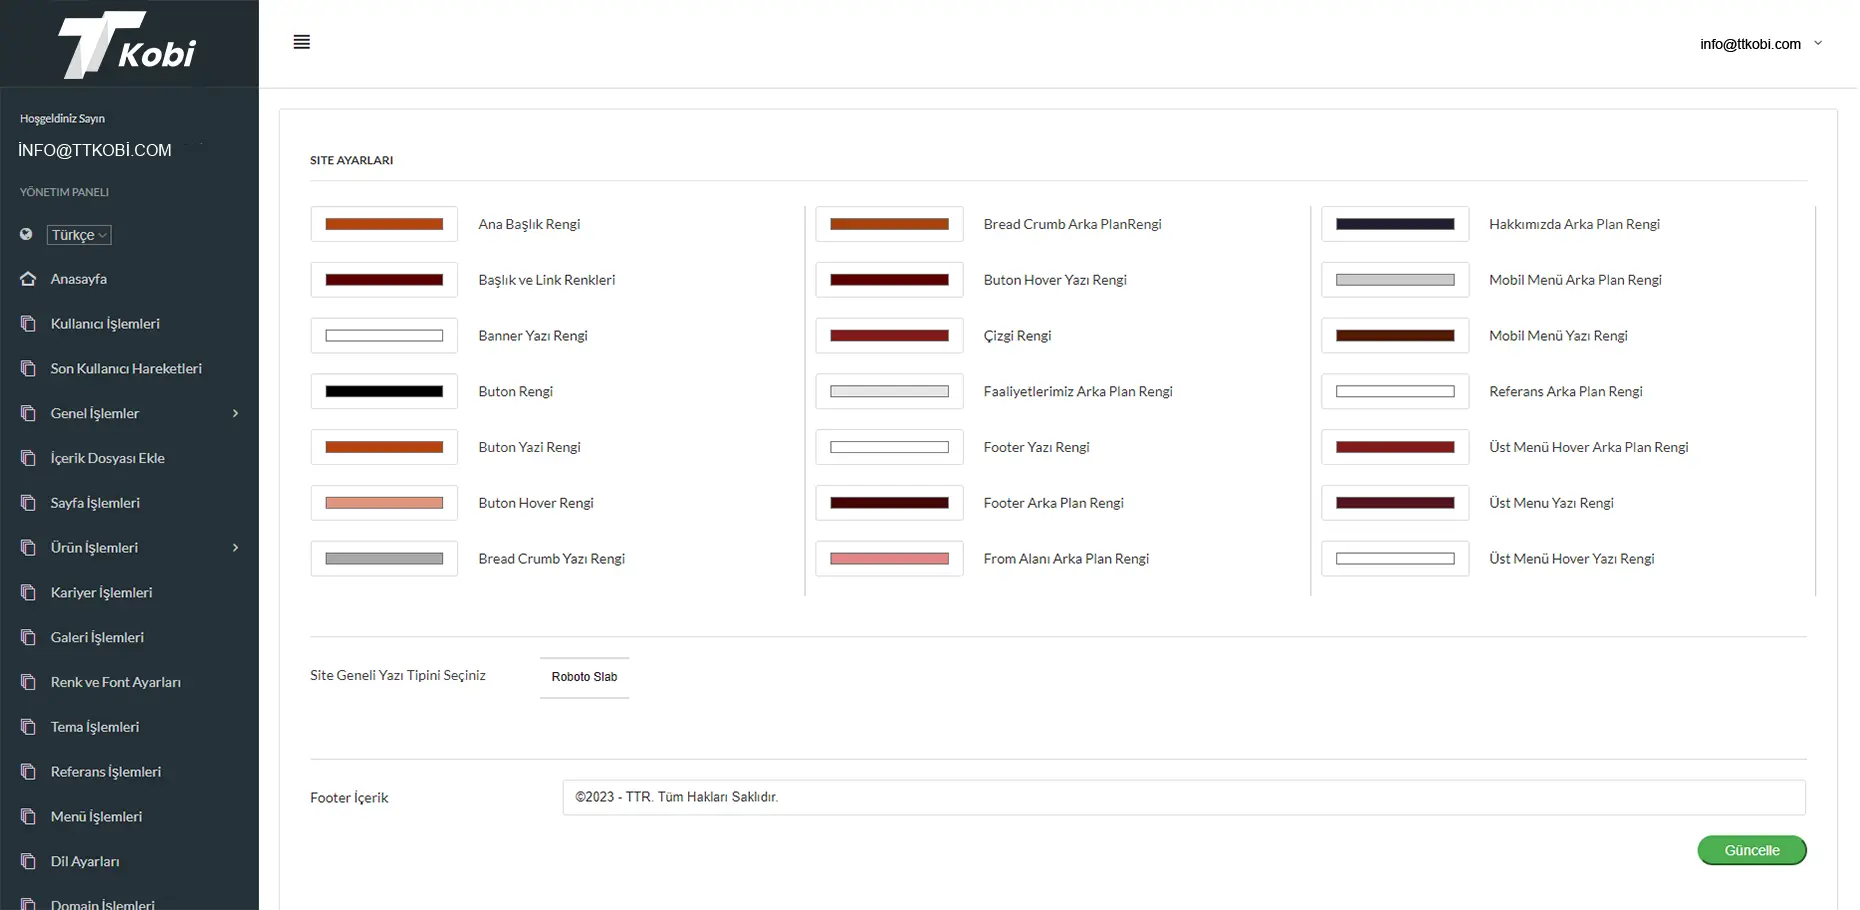Click the Footer İçerik text field
1860x910 pixels.
click(1183, 797)
